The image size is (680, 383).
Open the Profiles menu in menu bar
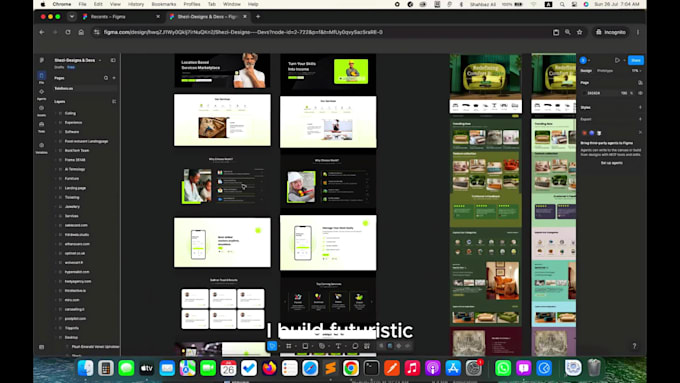(192, 4)
